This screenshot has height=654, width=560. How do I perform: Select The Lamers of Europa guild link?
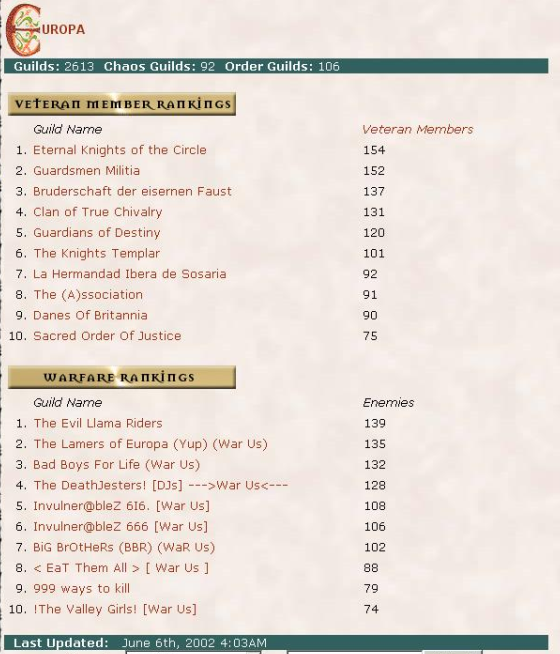click(151, 444)
